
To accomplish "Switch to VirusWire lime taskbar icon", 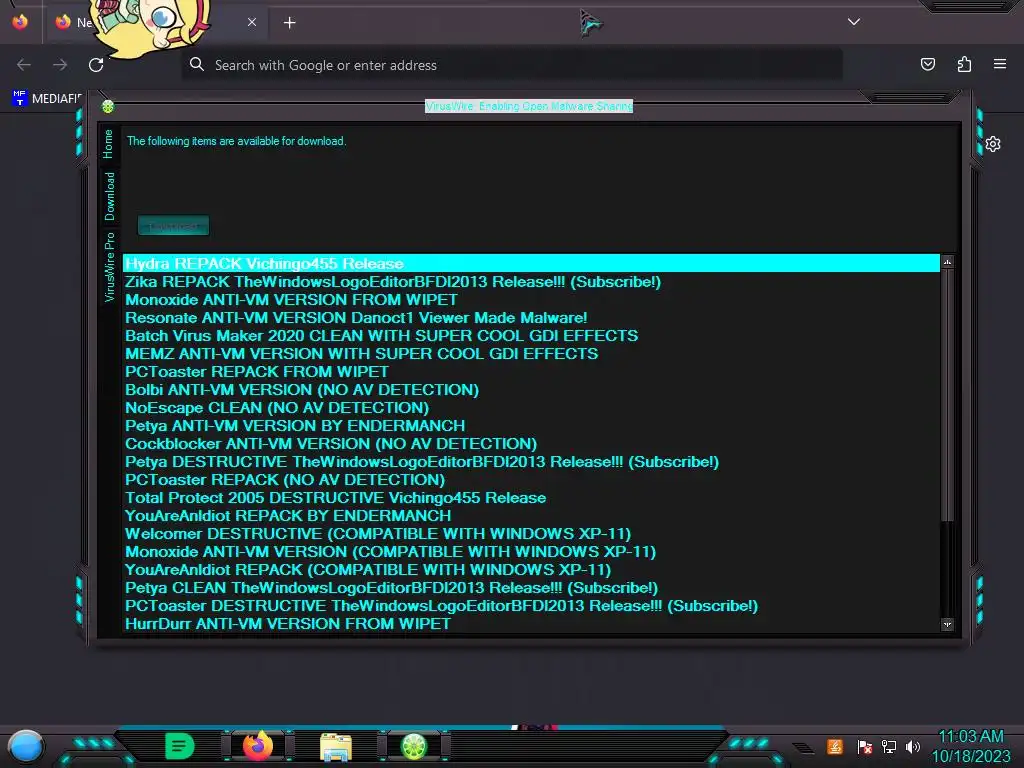I will click(413, 746).
